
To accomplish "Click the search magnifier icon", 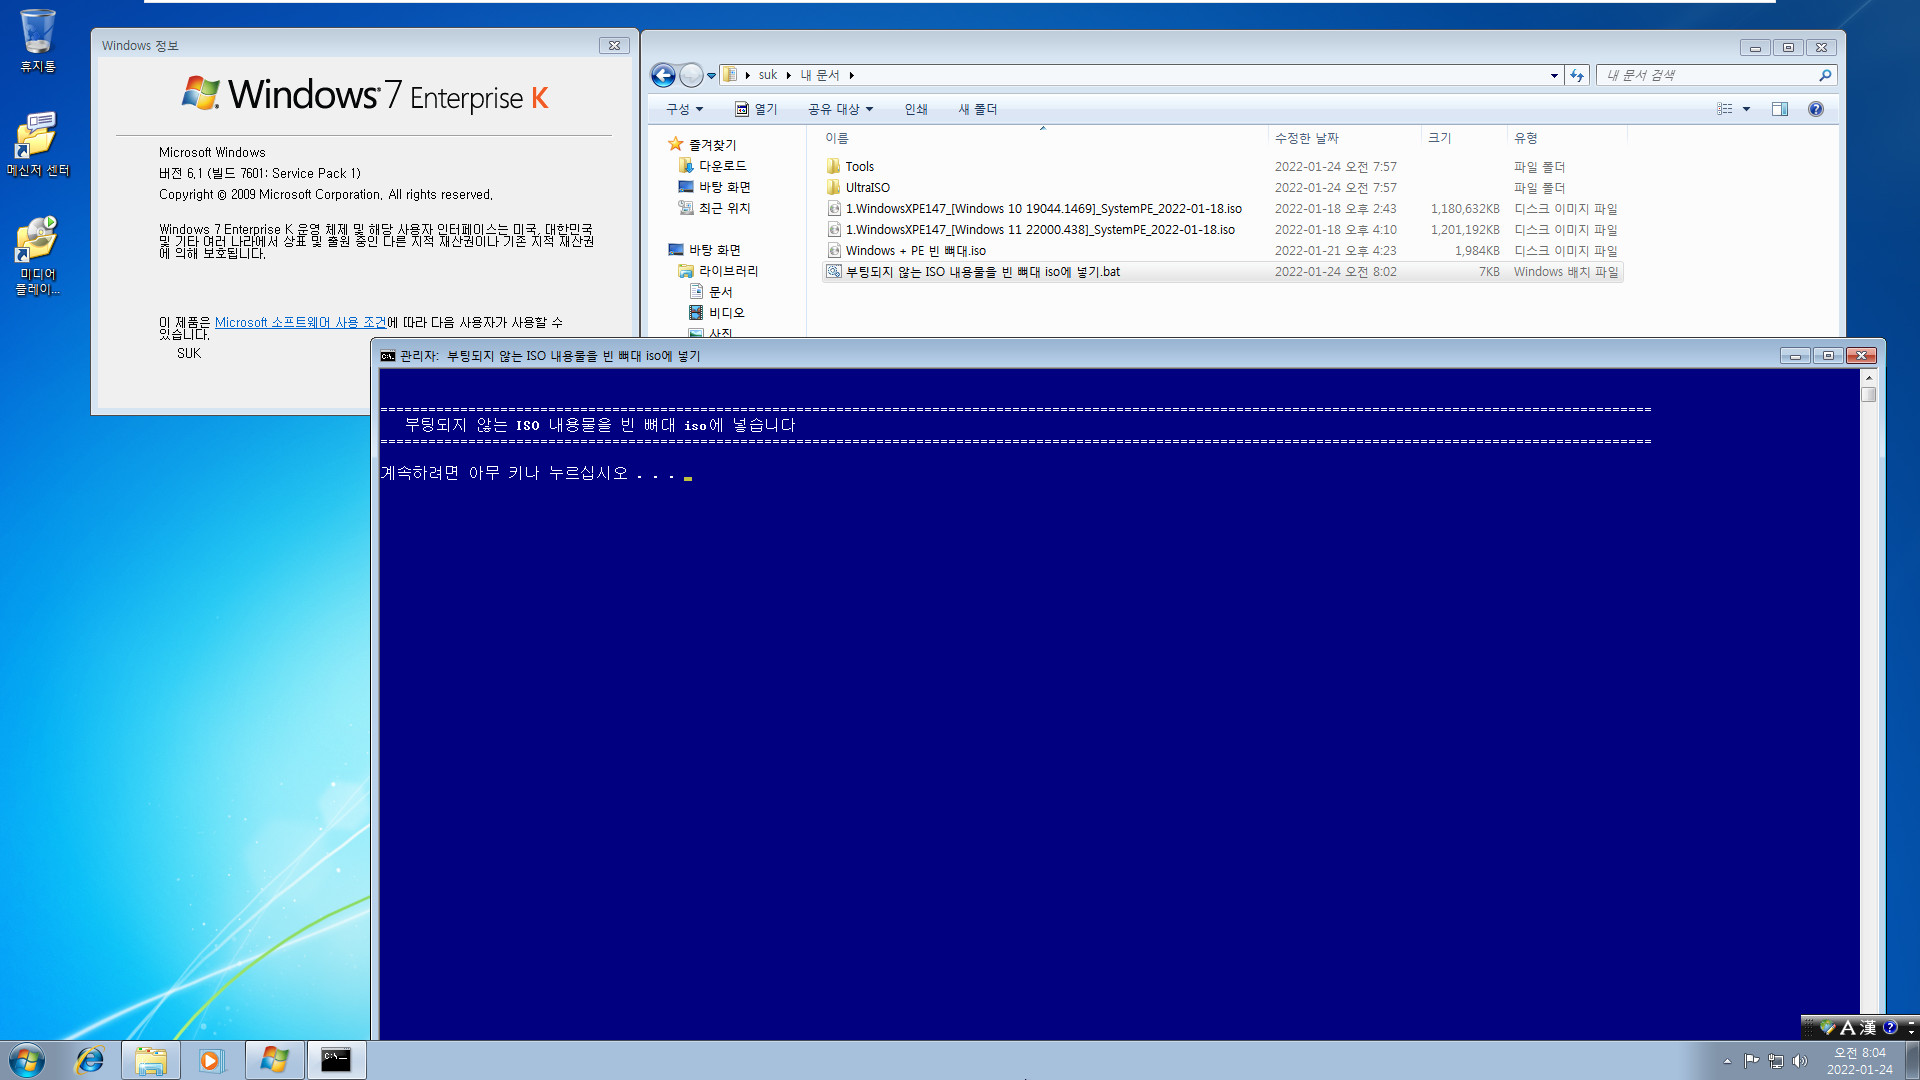I will point(1825,75).
